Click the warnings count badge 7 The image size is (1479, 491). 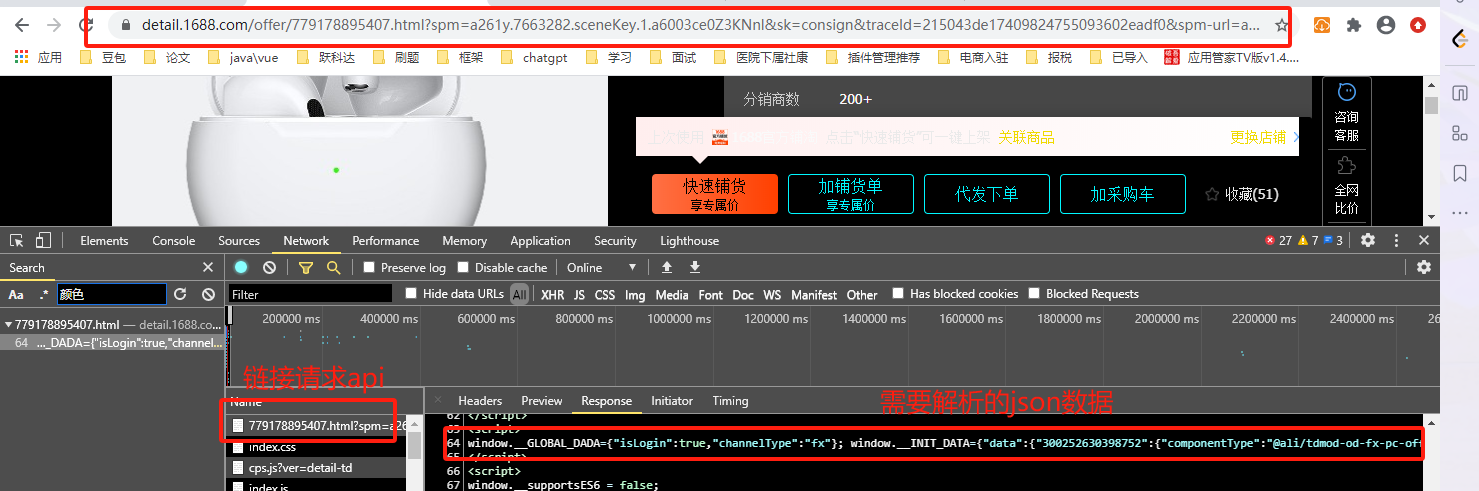tap(1308, 240)
